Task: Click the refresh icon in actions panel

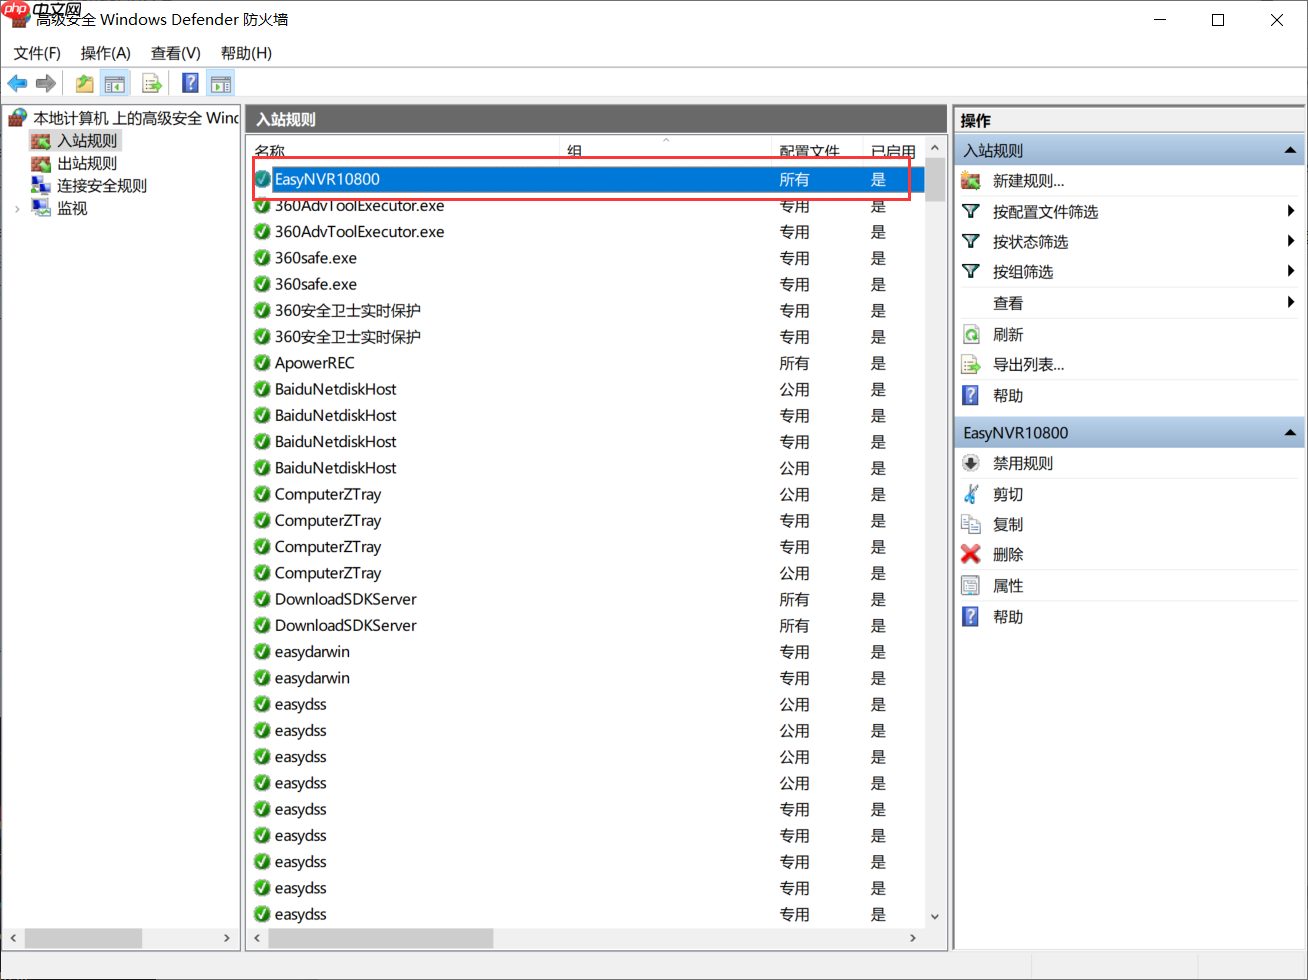Action: coord(970,335)
